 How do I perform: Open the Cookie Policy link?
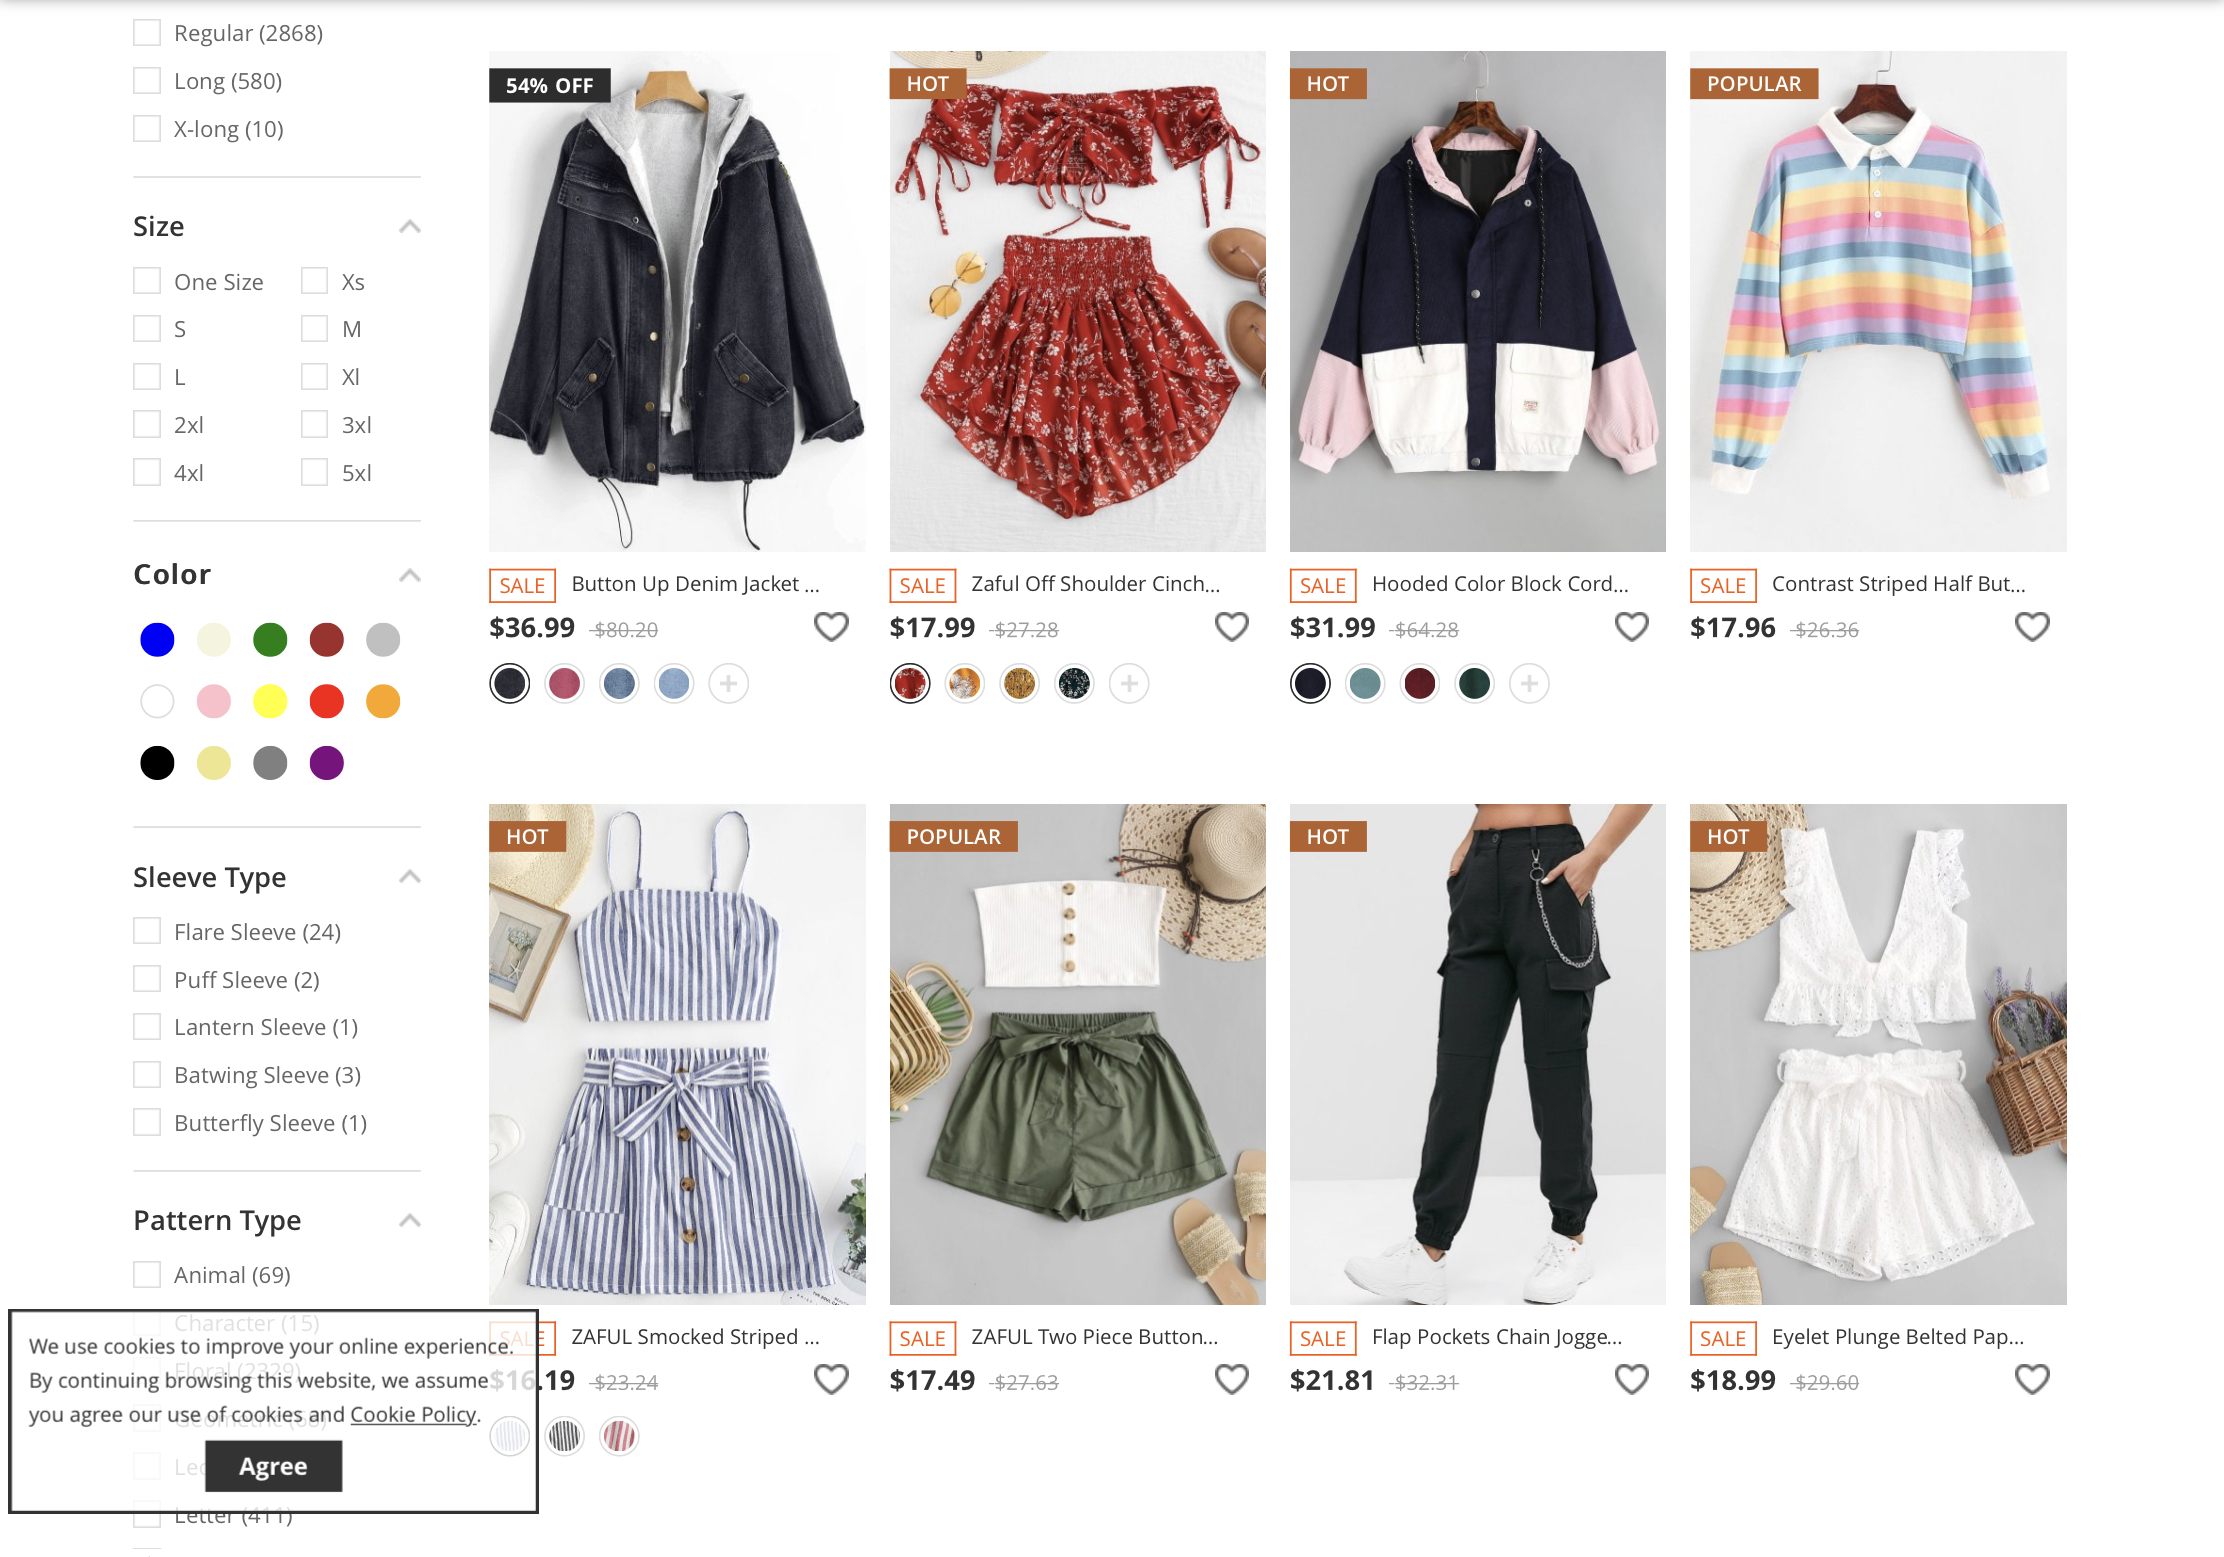(413, 1414)
